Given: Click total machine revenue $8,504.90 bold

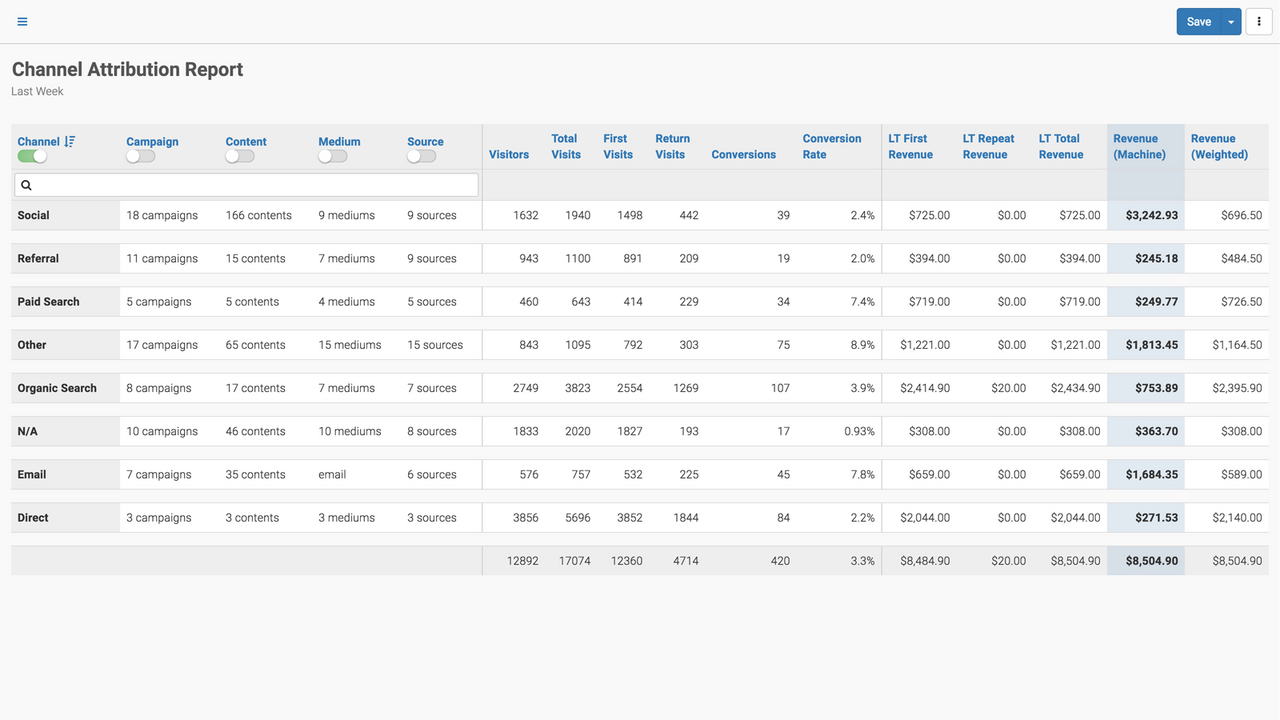Looking at the screenshot, I should [x=1152, y=561].
